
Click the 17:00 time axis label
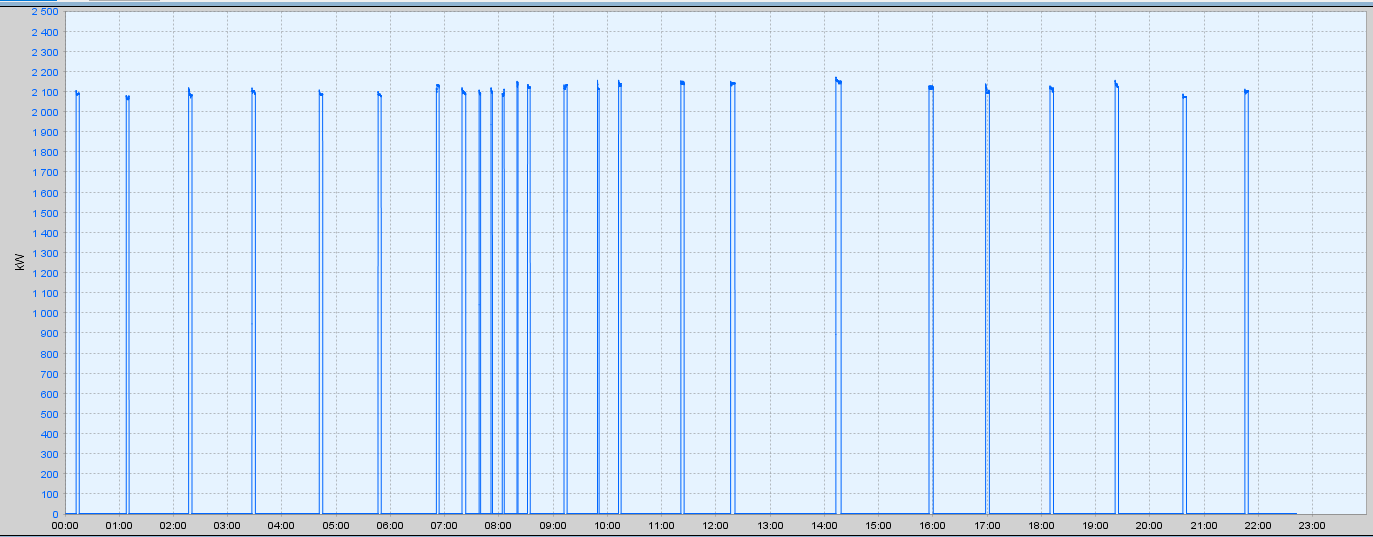[x=987, y=525]
